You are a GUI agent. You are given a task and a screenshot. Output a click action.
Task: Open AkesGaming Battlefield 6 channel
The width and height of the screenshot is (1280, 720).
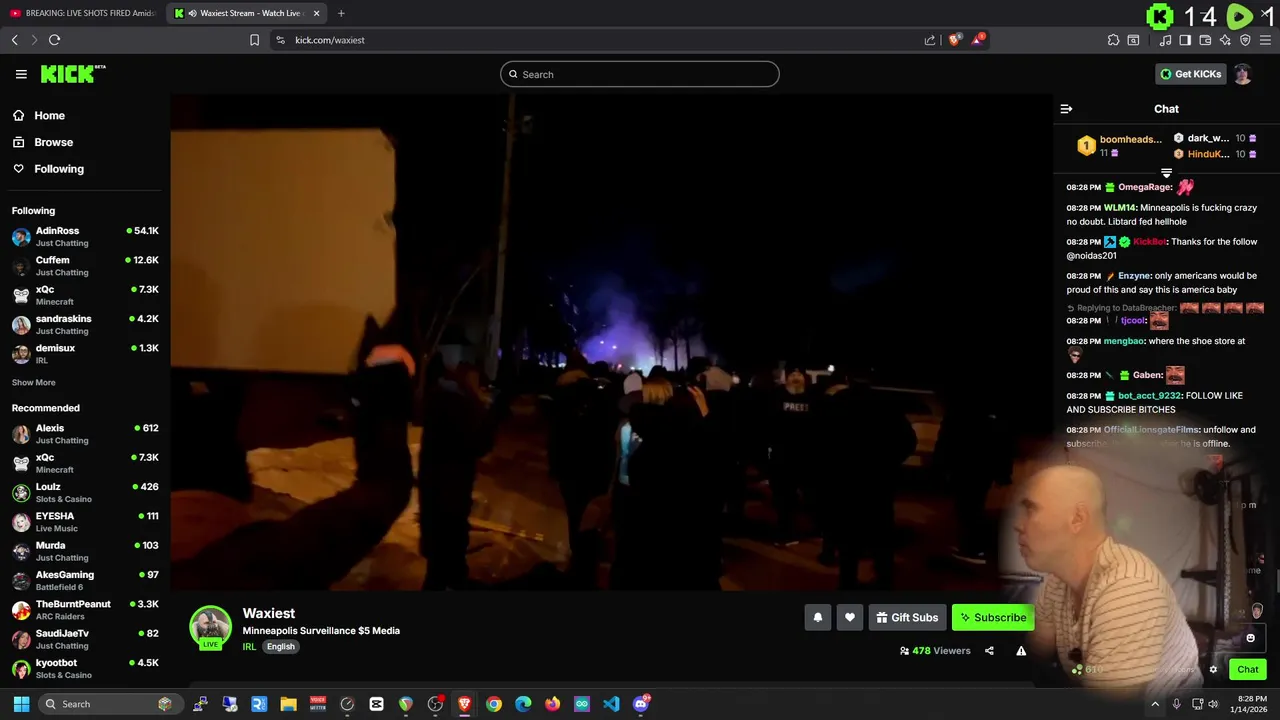coord(85,580)
